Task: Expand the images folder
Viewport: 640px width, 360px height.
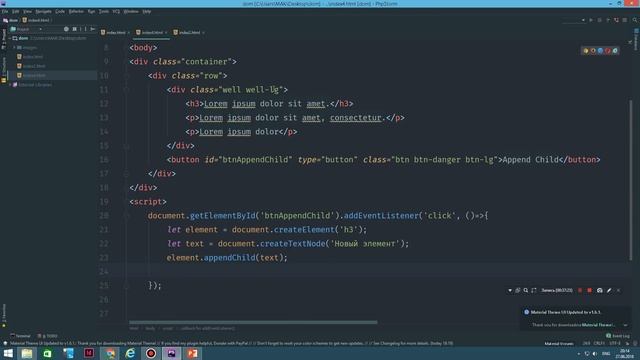Action: (14, 48)
